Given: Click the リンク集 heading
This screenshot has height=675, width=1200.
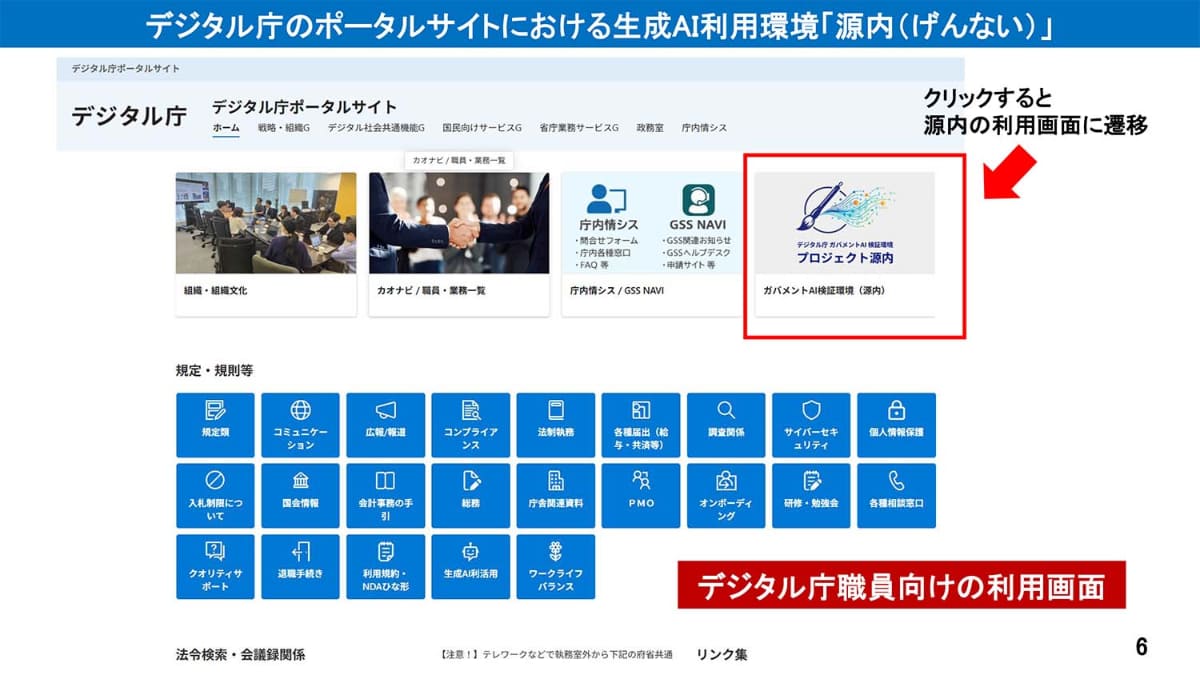Looking at the screenshot, I should tap(722, 655).
